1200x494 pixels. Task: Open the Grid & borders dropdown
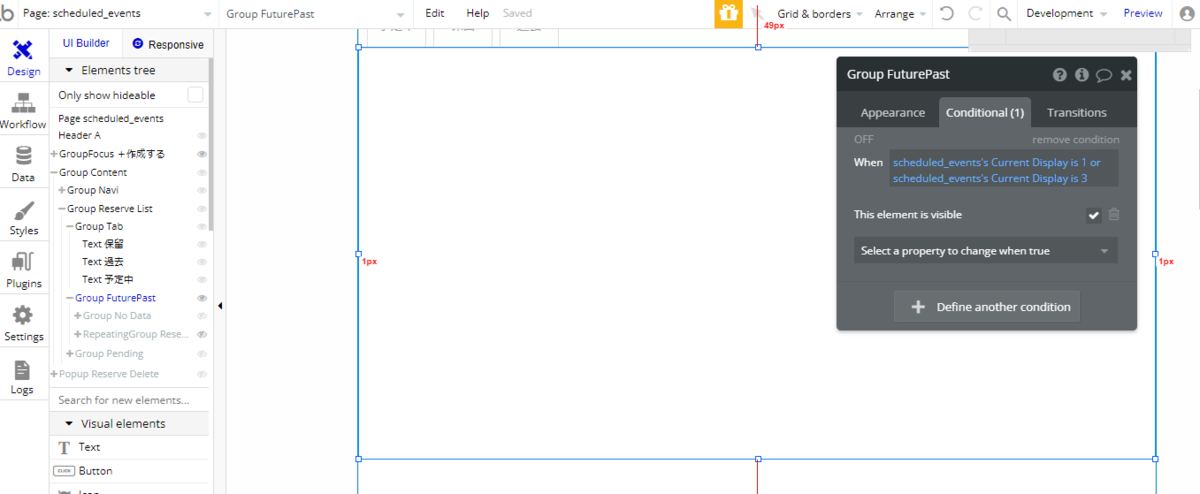[820, 14]
